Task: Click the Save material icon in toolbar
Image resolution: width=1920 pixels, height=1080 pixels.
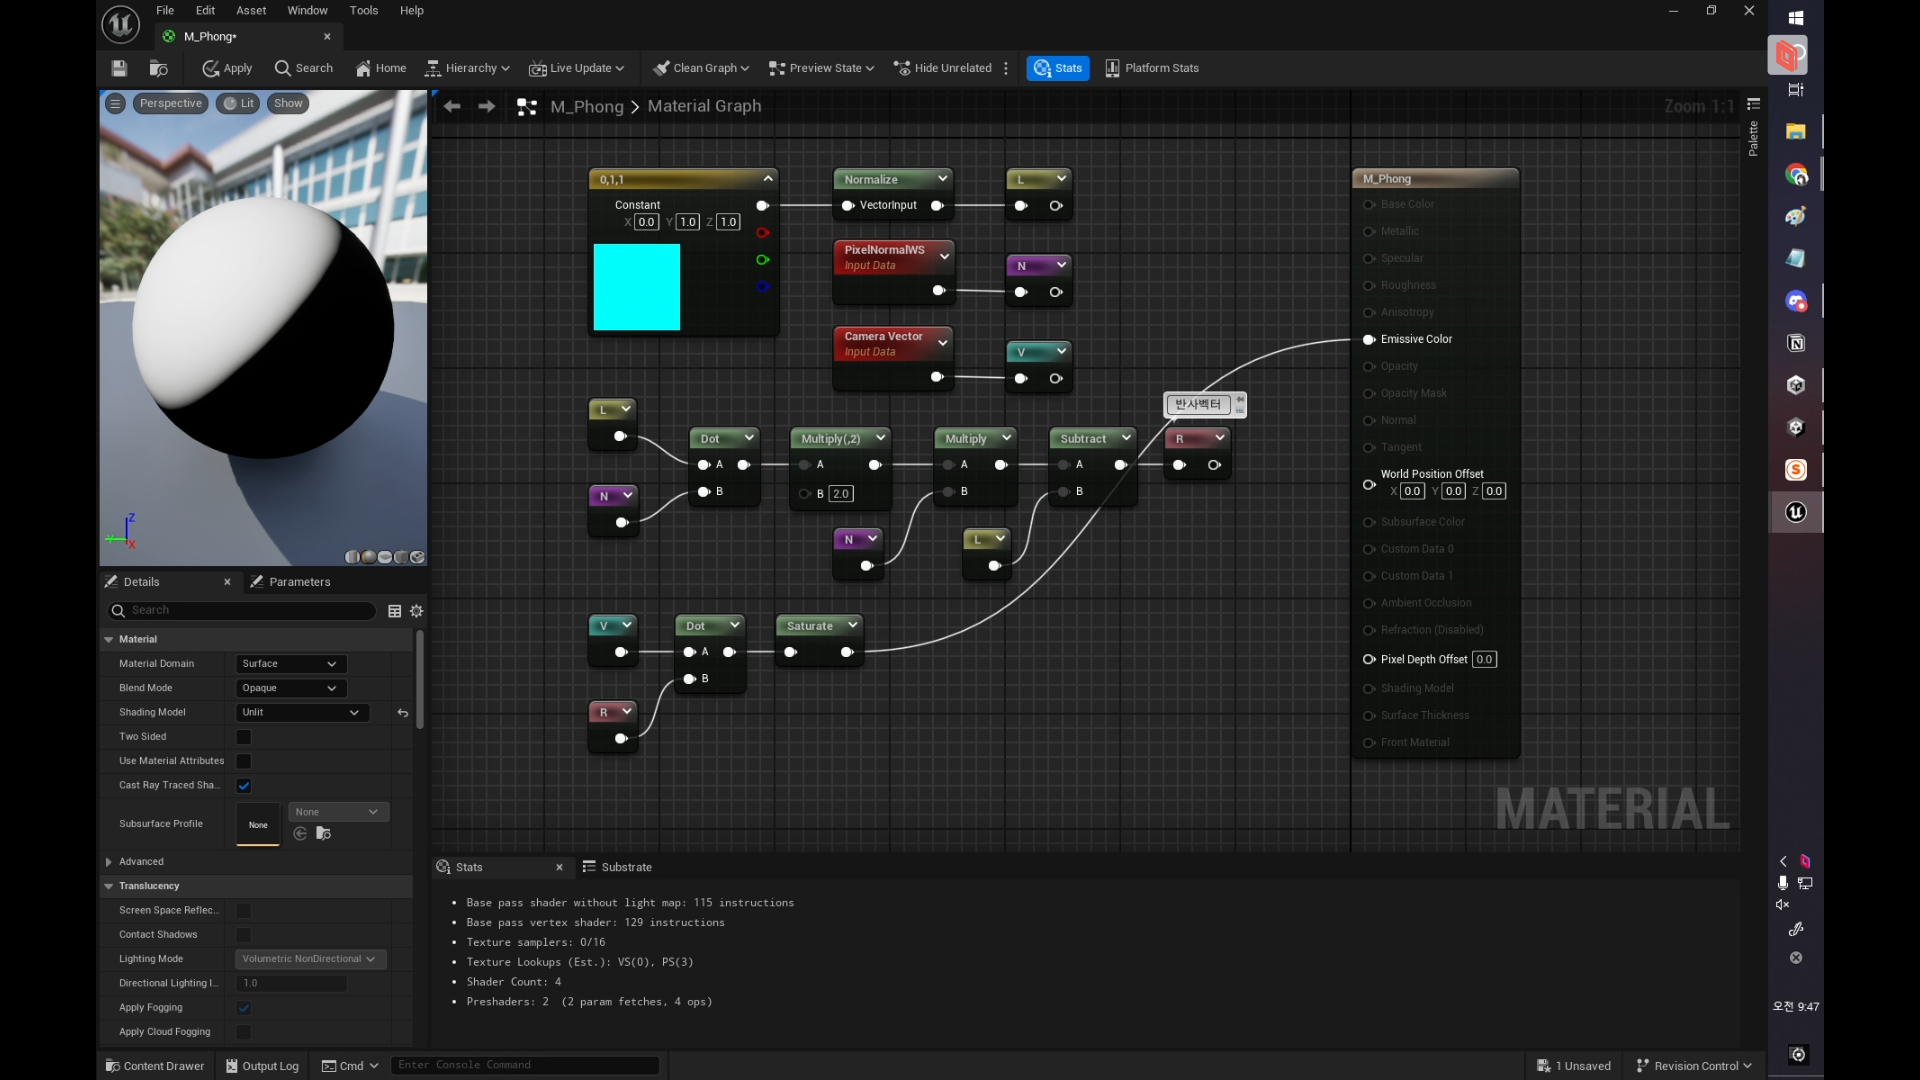Action: (119, 68)
